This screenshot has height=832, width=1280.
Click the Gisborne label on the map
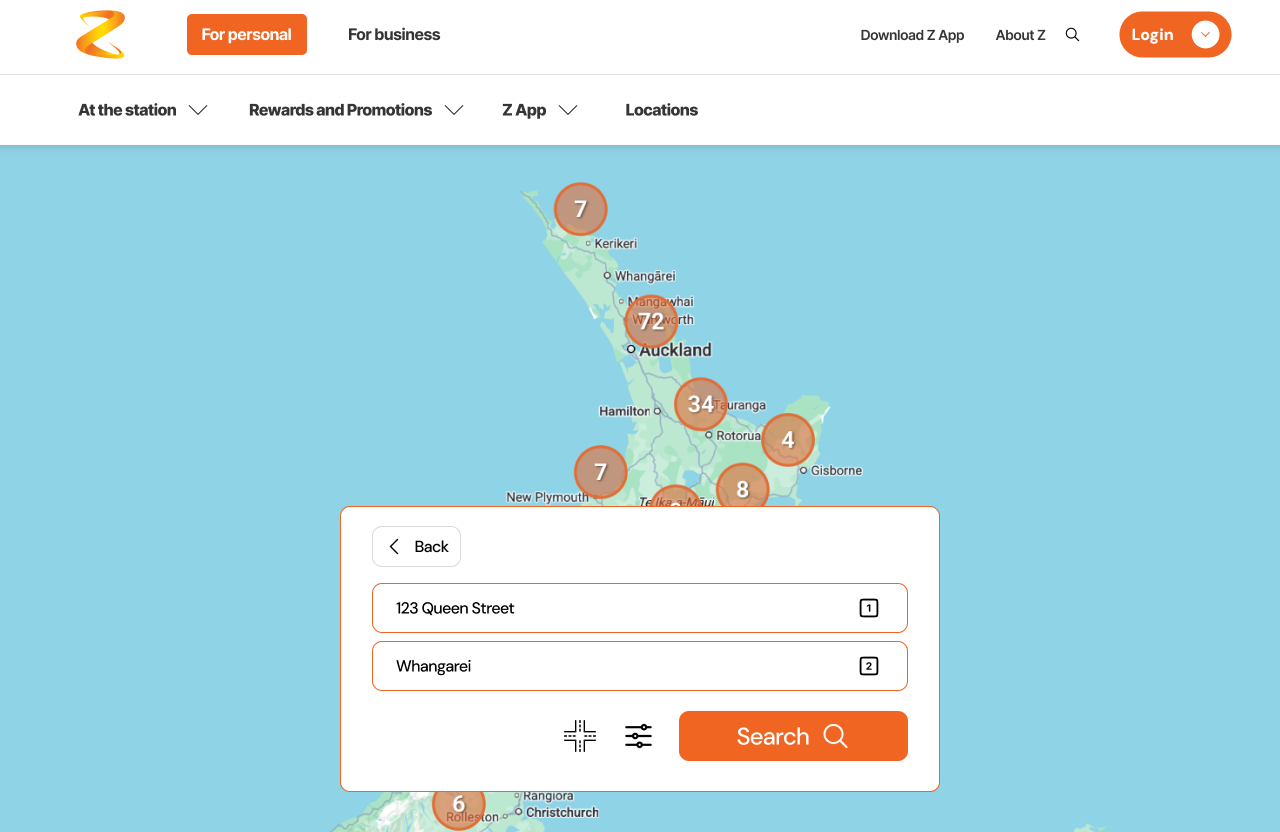point(836,471)
